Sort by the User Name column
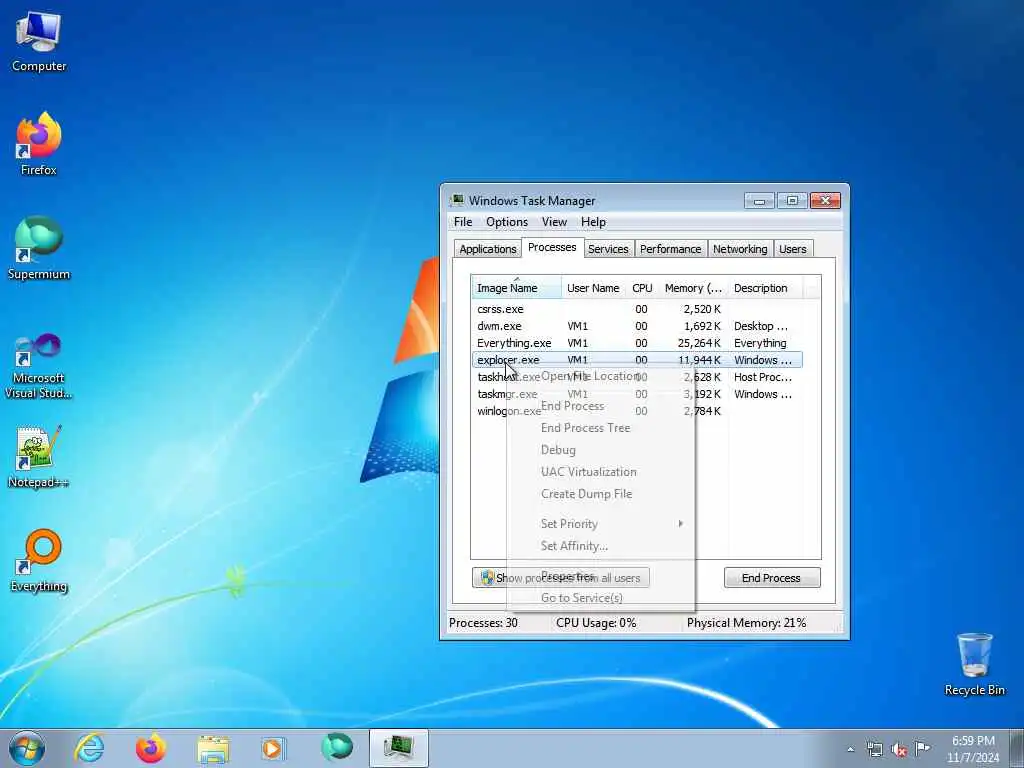 [x=593, y=288]
